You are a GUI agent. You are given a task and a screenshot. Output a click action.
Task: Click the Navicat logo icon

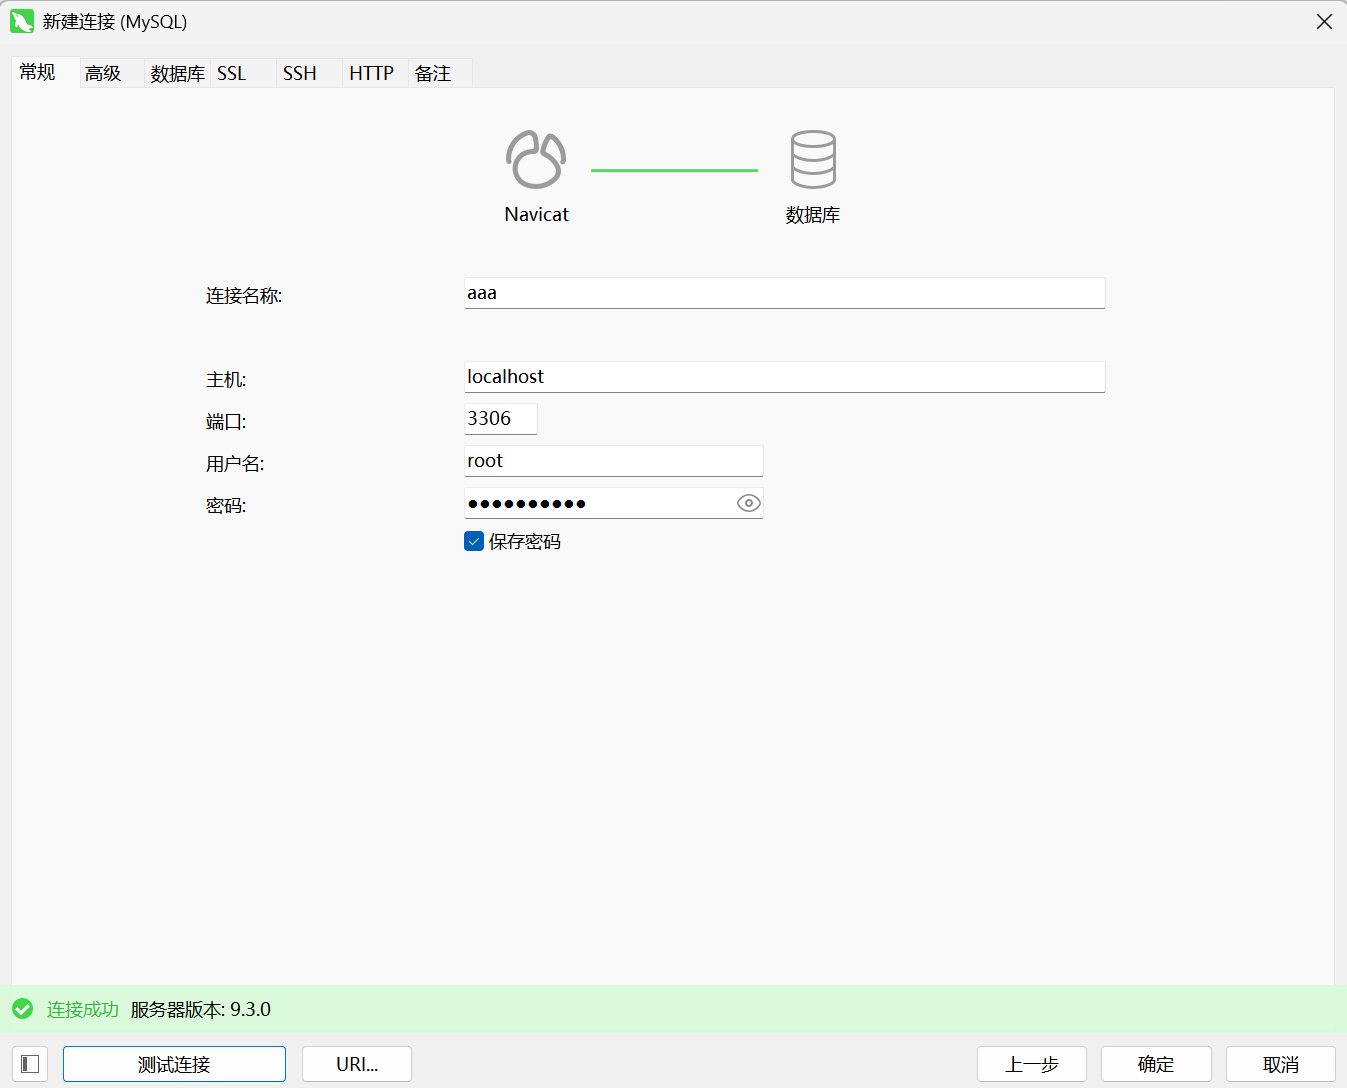pyautogui.click(x=536, y=159)
